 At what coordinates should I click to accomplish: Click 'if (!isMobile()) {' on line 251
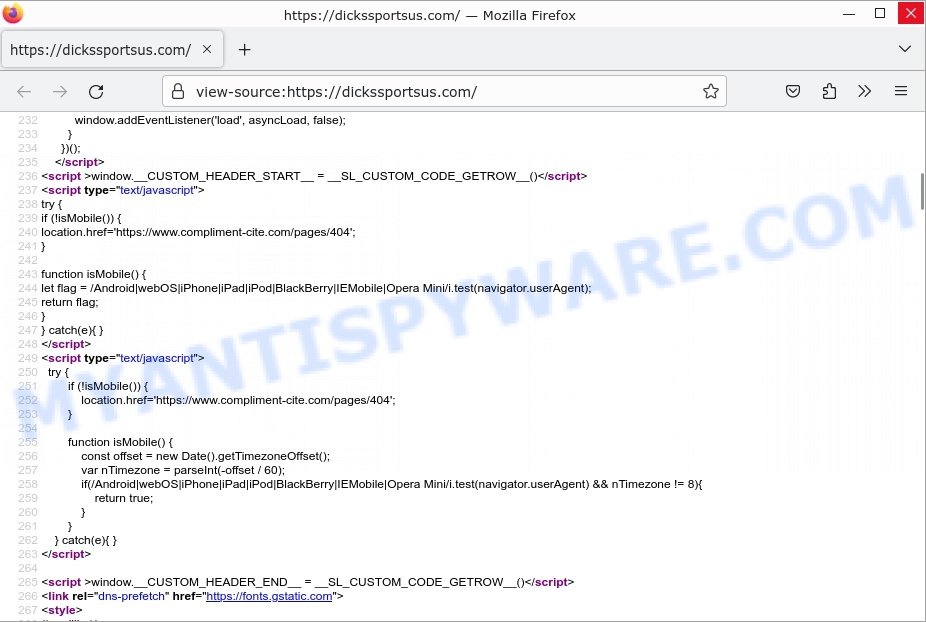pyautogui.click(x=108, y=386)
